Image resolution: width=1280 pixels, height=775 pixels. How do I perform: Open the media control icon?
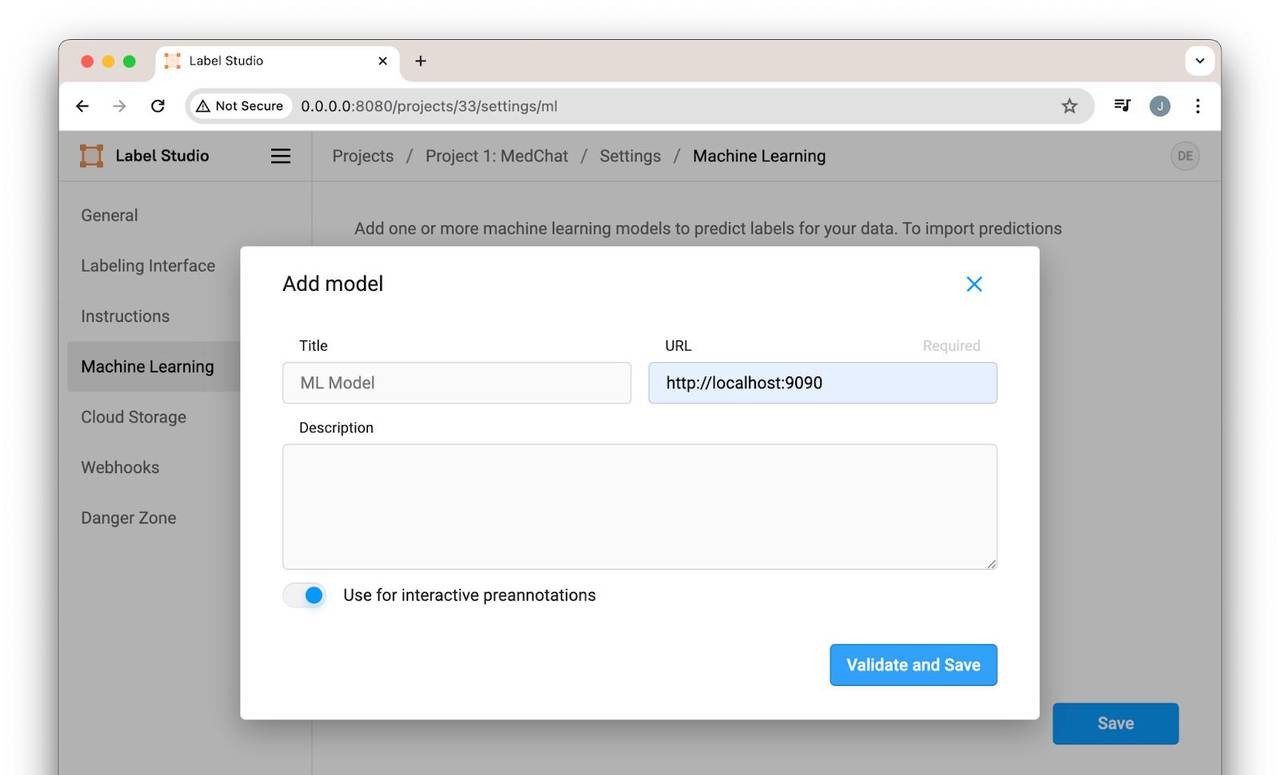point(1122,106)
